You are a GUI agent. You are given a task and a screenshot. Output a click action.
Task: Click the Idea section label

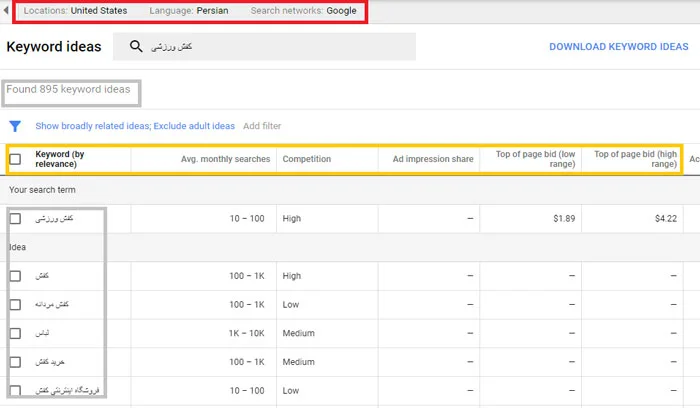[18, 247]
